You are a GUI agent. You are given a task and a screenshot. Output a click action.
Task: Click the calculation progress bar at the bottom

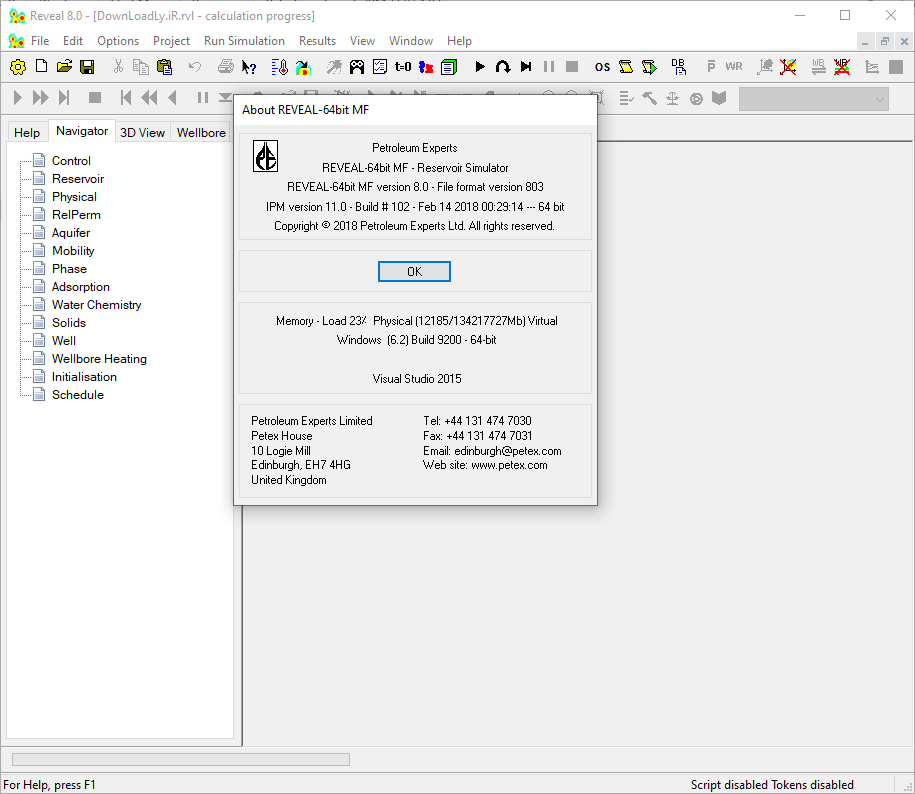pyautogui.click(x=181, y=759)
